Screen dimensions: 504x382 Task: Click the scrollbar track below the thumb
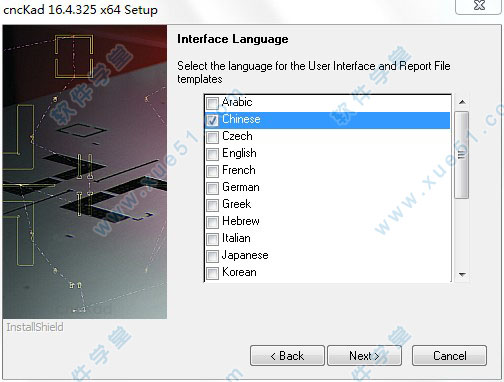pos(462,233)
